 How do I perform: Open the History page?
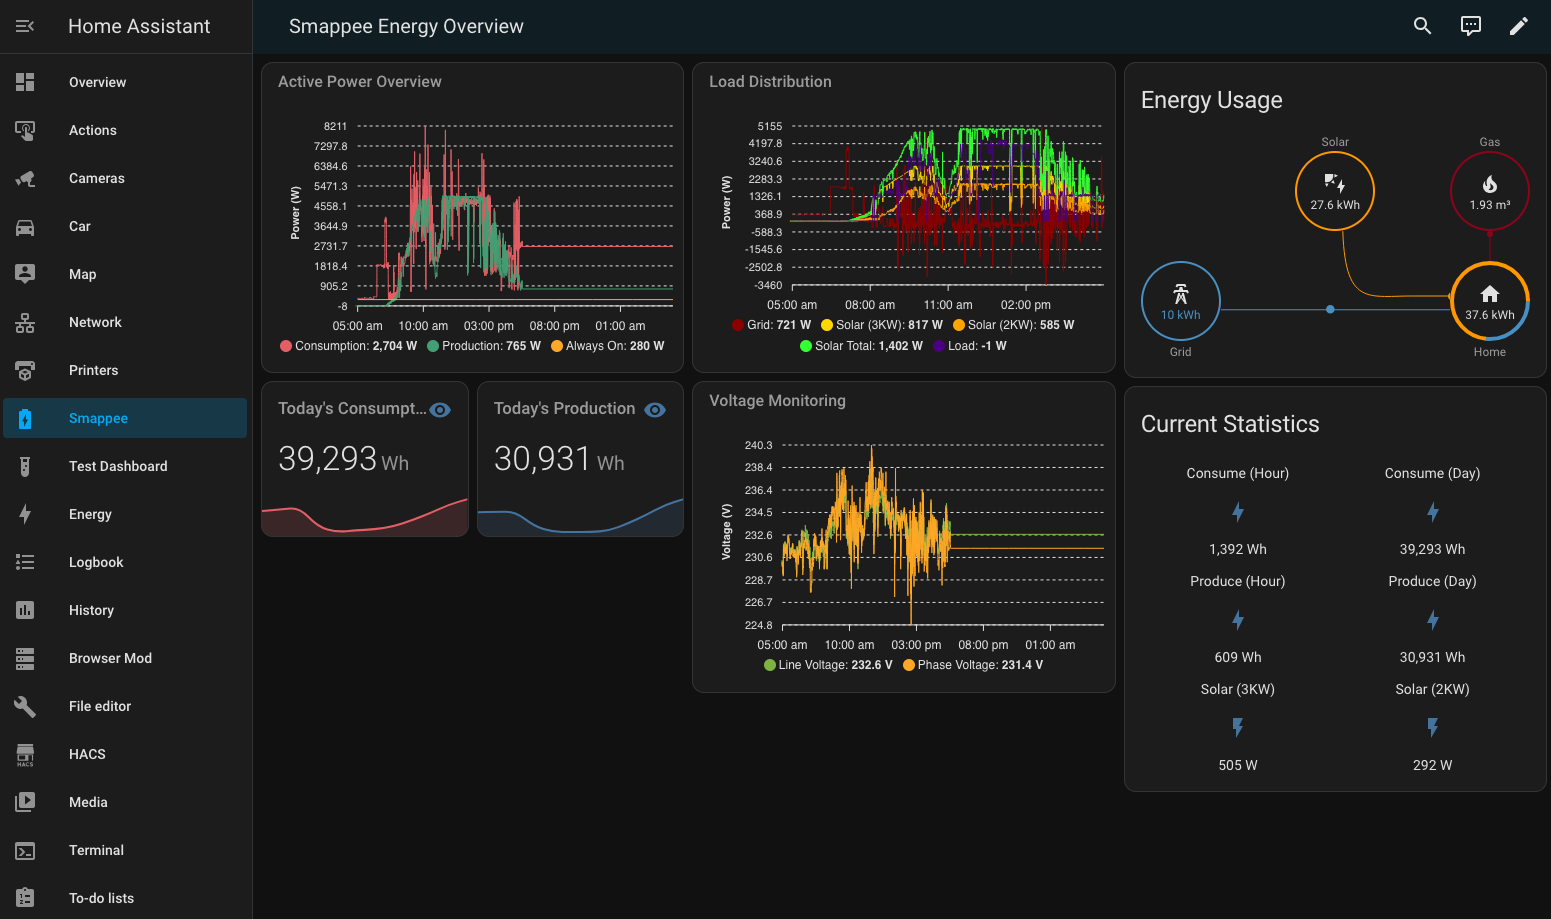click(125, 610)
